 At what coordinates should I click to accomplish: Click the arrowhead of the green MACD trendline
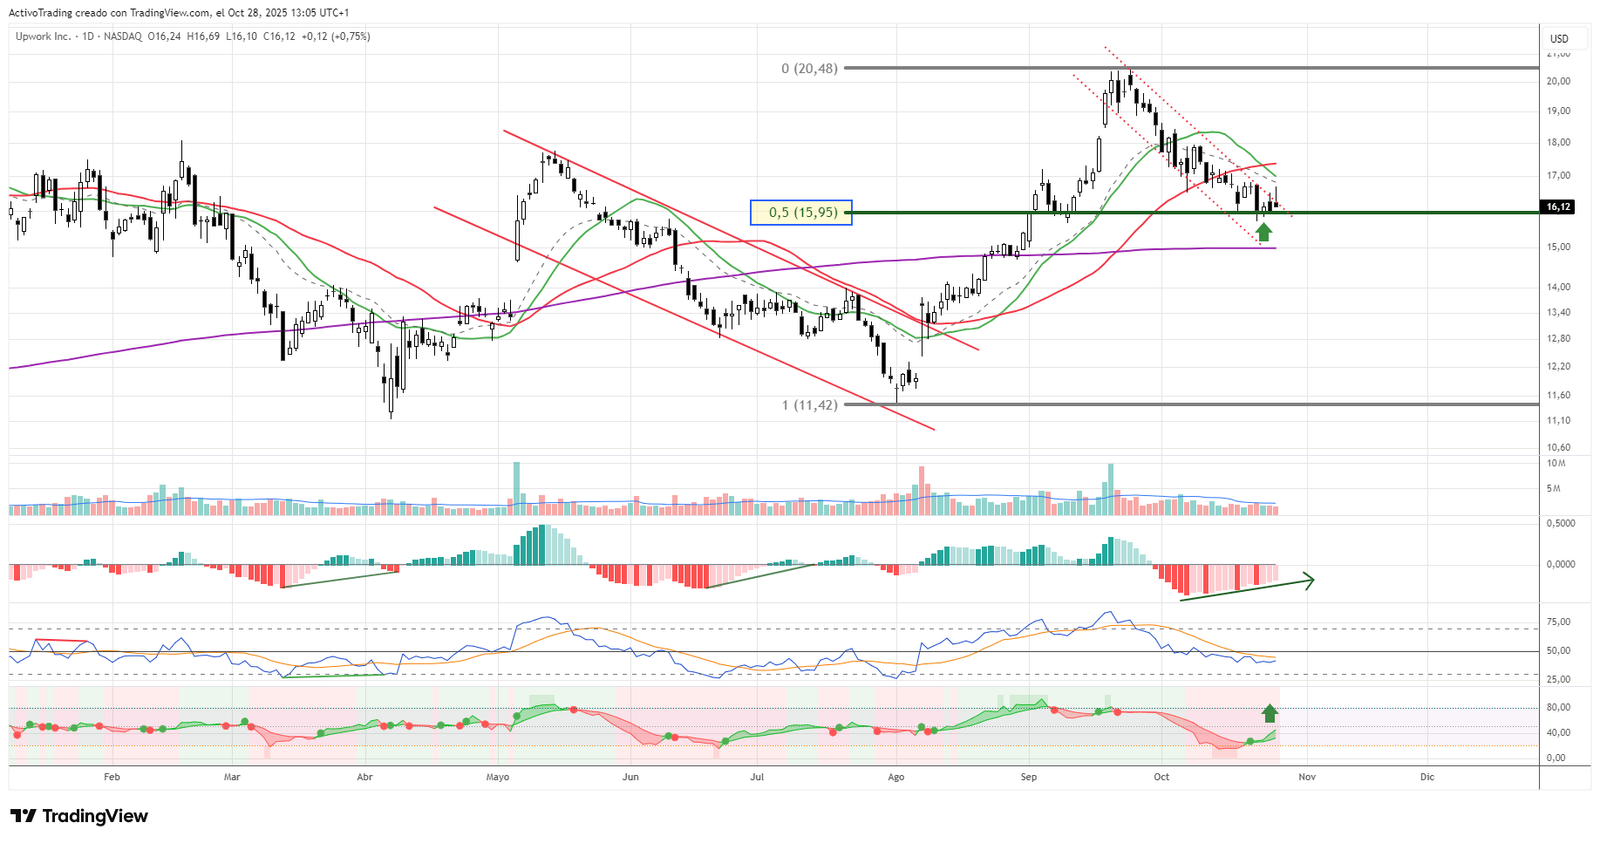pyautogui.click(x=1309, y=579)
